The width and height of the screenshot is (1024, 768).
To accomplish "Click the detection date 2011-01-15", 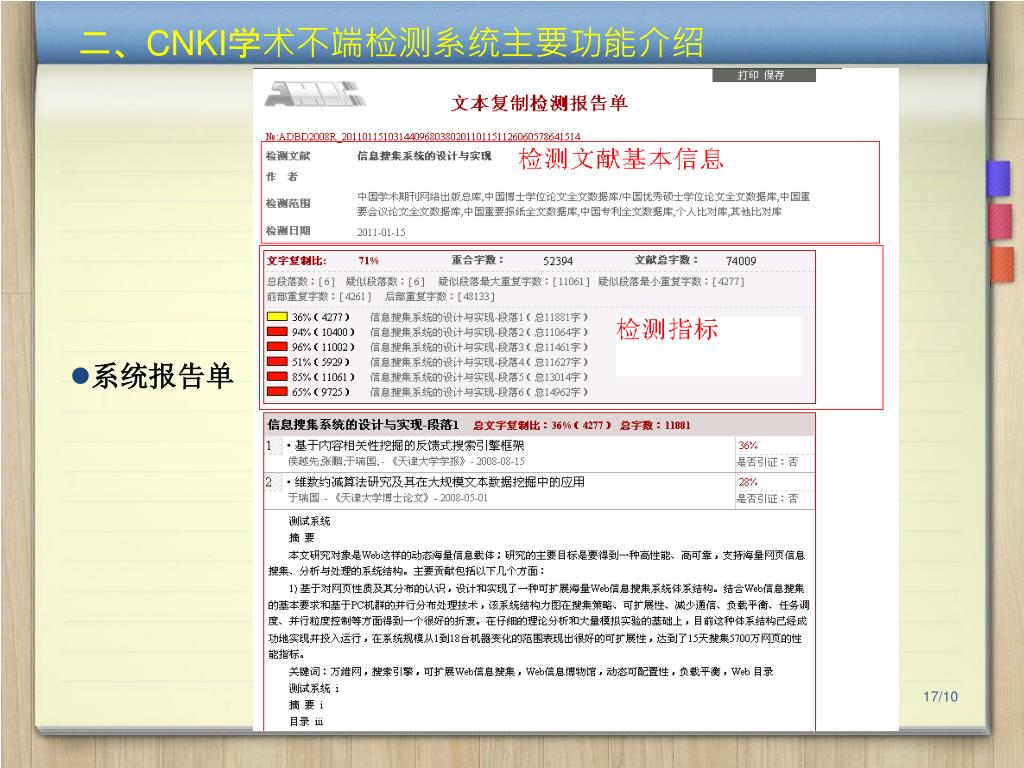I will (381, 232).
